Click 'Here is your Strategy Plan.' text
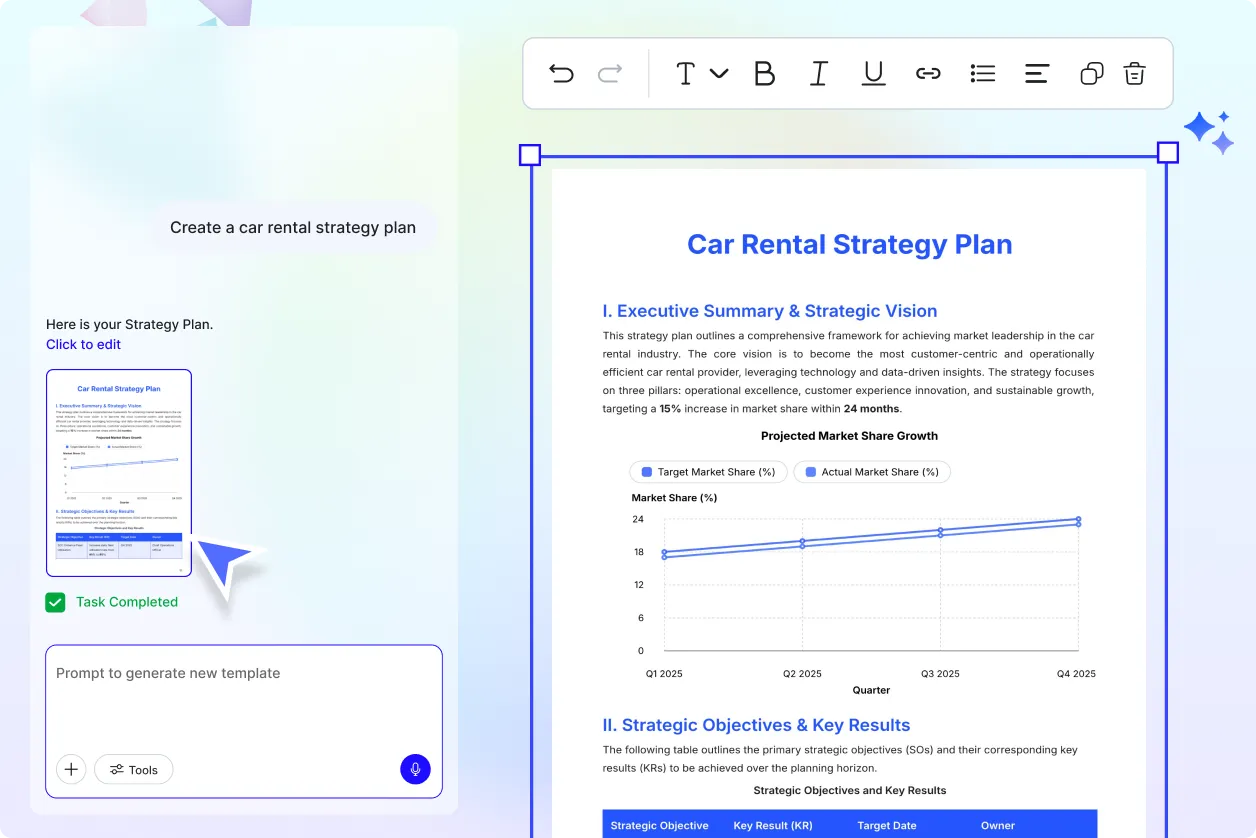The width and height of the screenshot is (1256, 838). click(x=130, y=324)
